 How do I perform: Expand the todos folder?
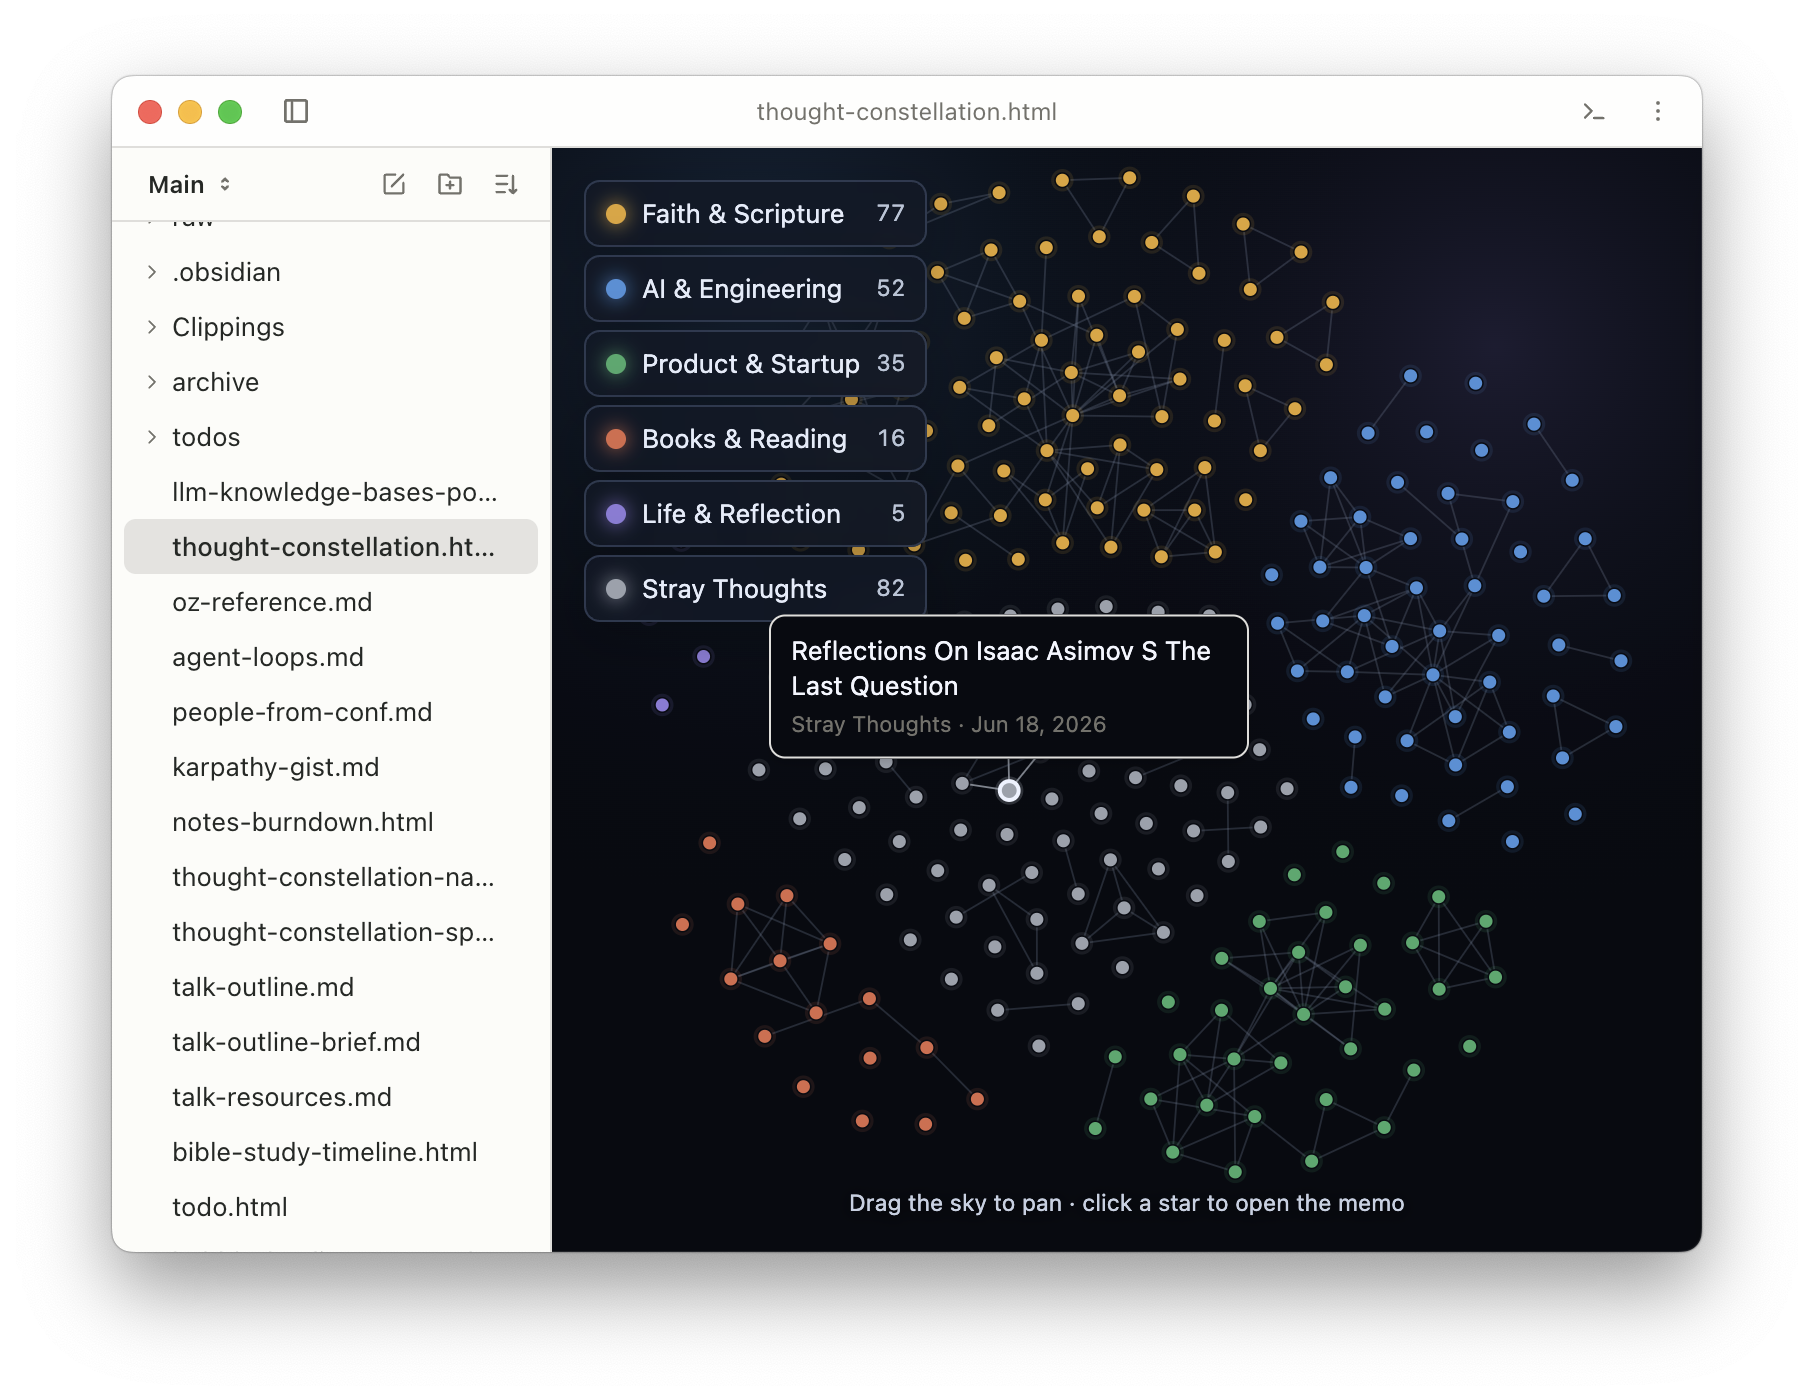(x=331, y=437)
